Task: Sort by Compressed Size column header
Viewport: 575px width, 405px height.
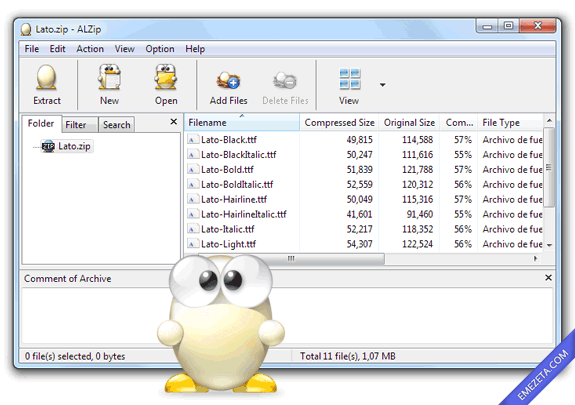Action: tap(339, 123)
